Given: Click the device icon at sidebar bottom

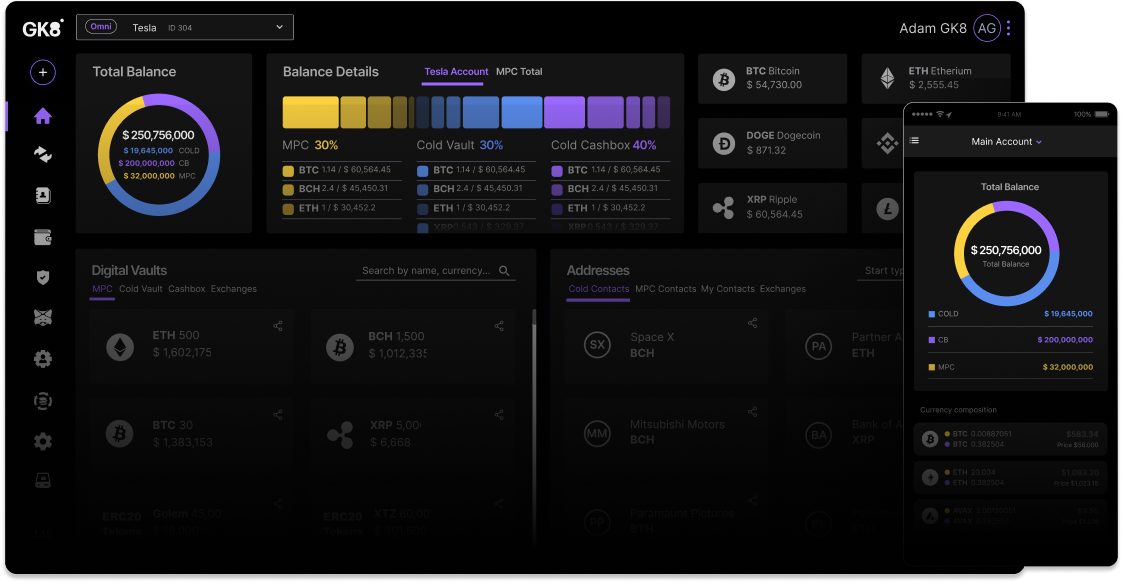Looking at the screenshot, I should (43, 481).
